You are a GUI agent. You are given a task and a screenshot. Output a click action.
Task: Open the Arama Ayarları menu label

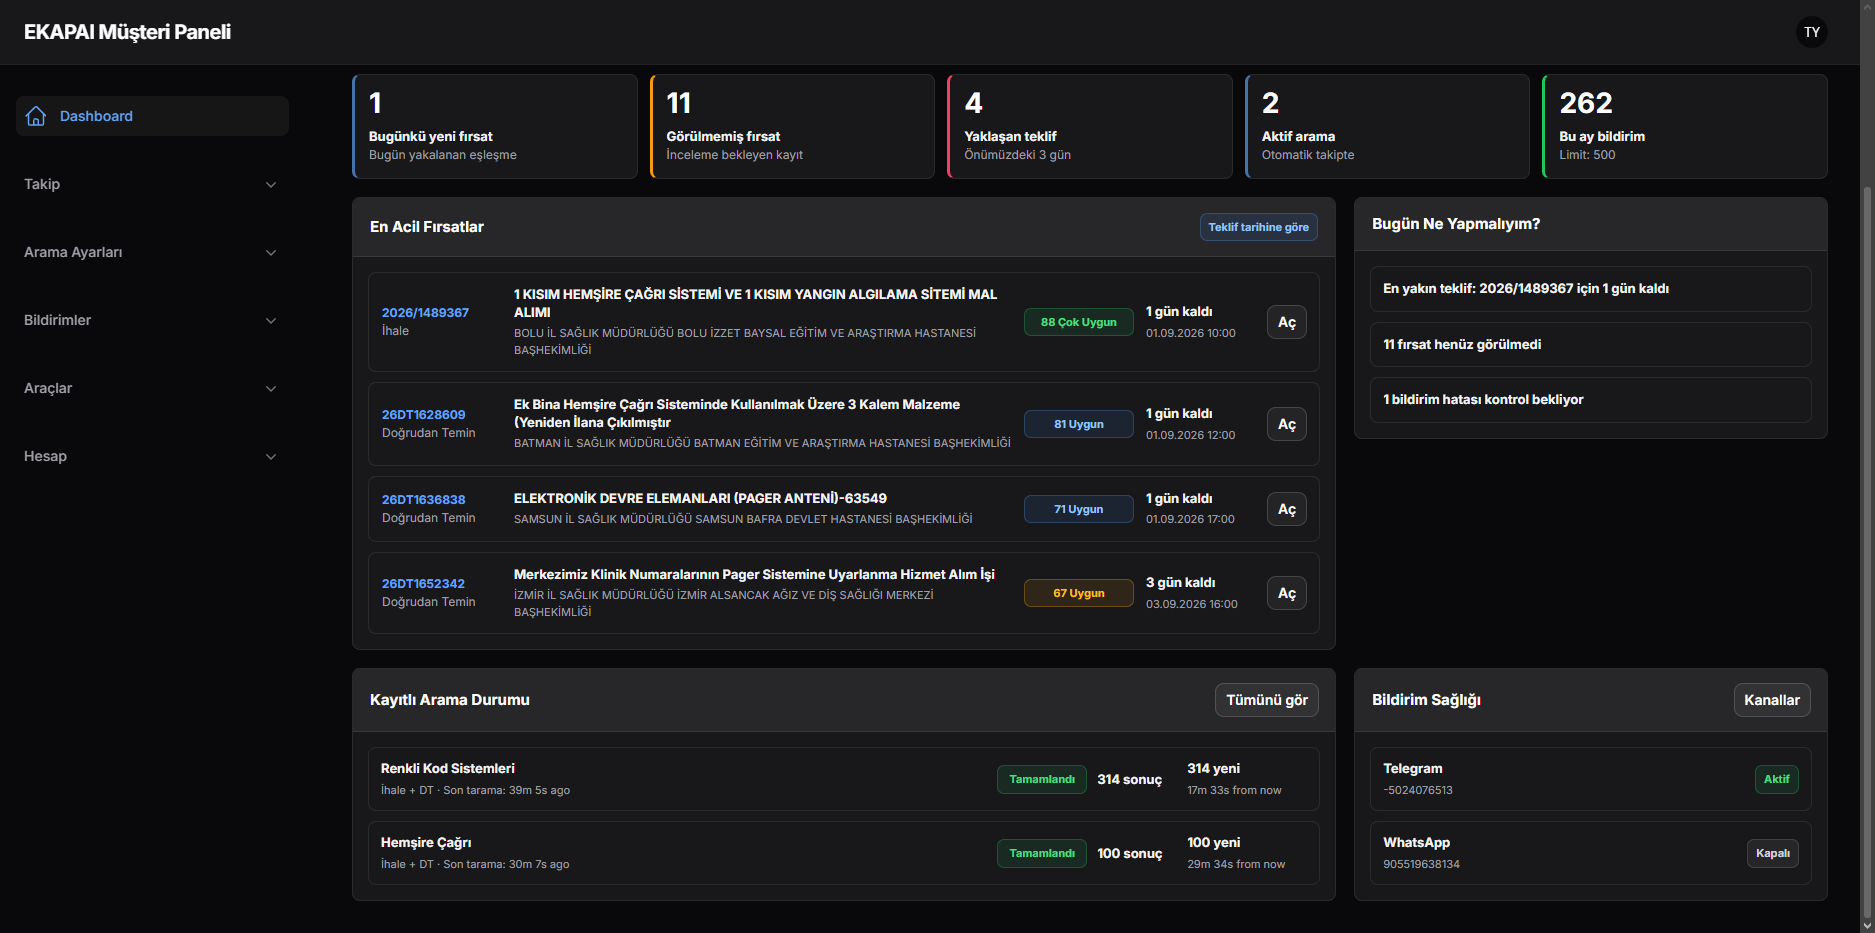73,252
